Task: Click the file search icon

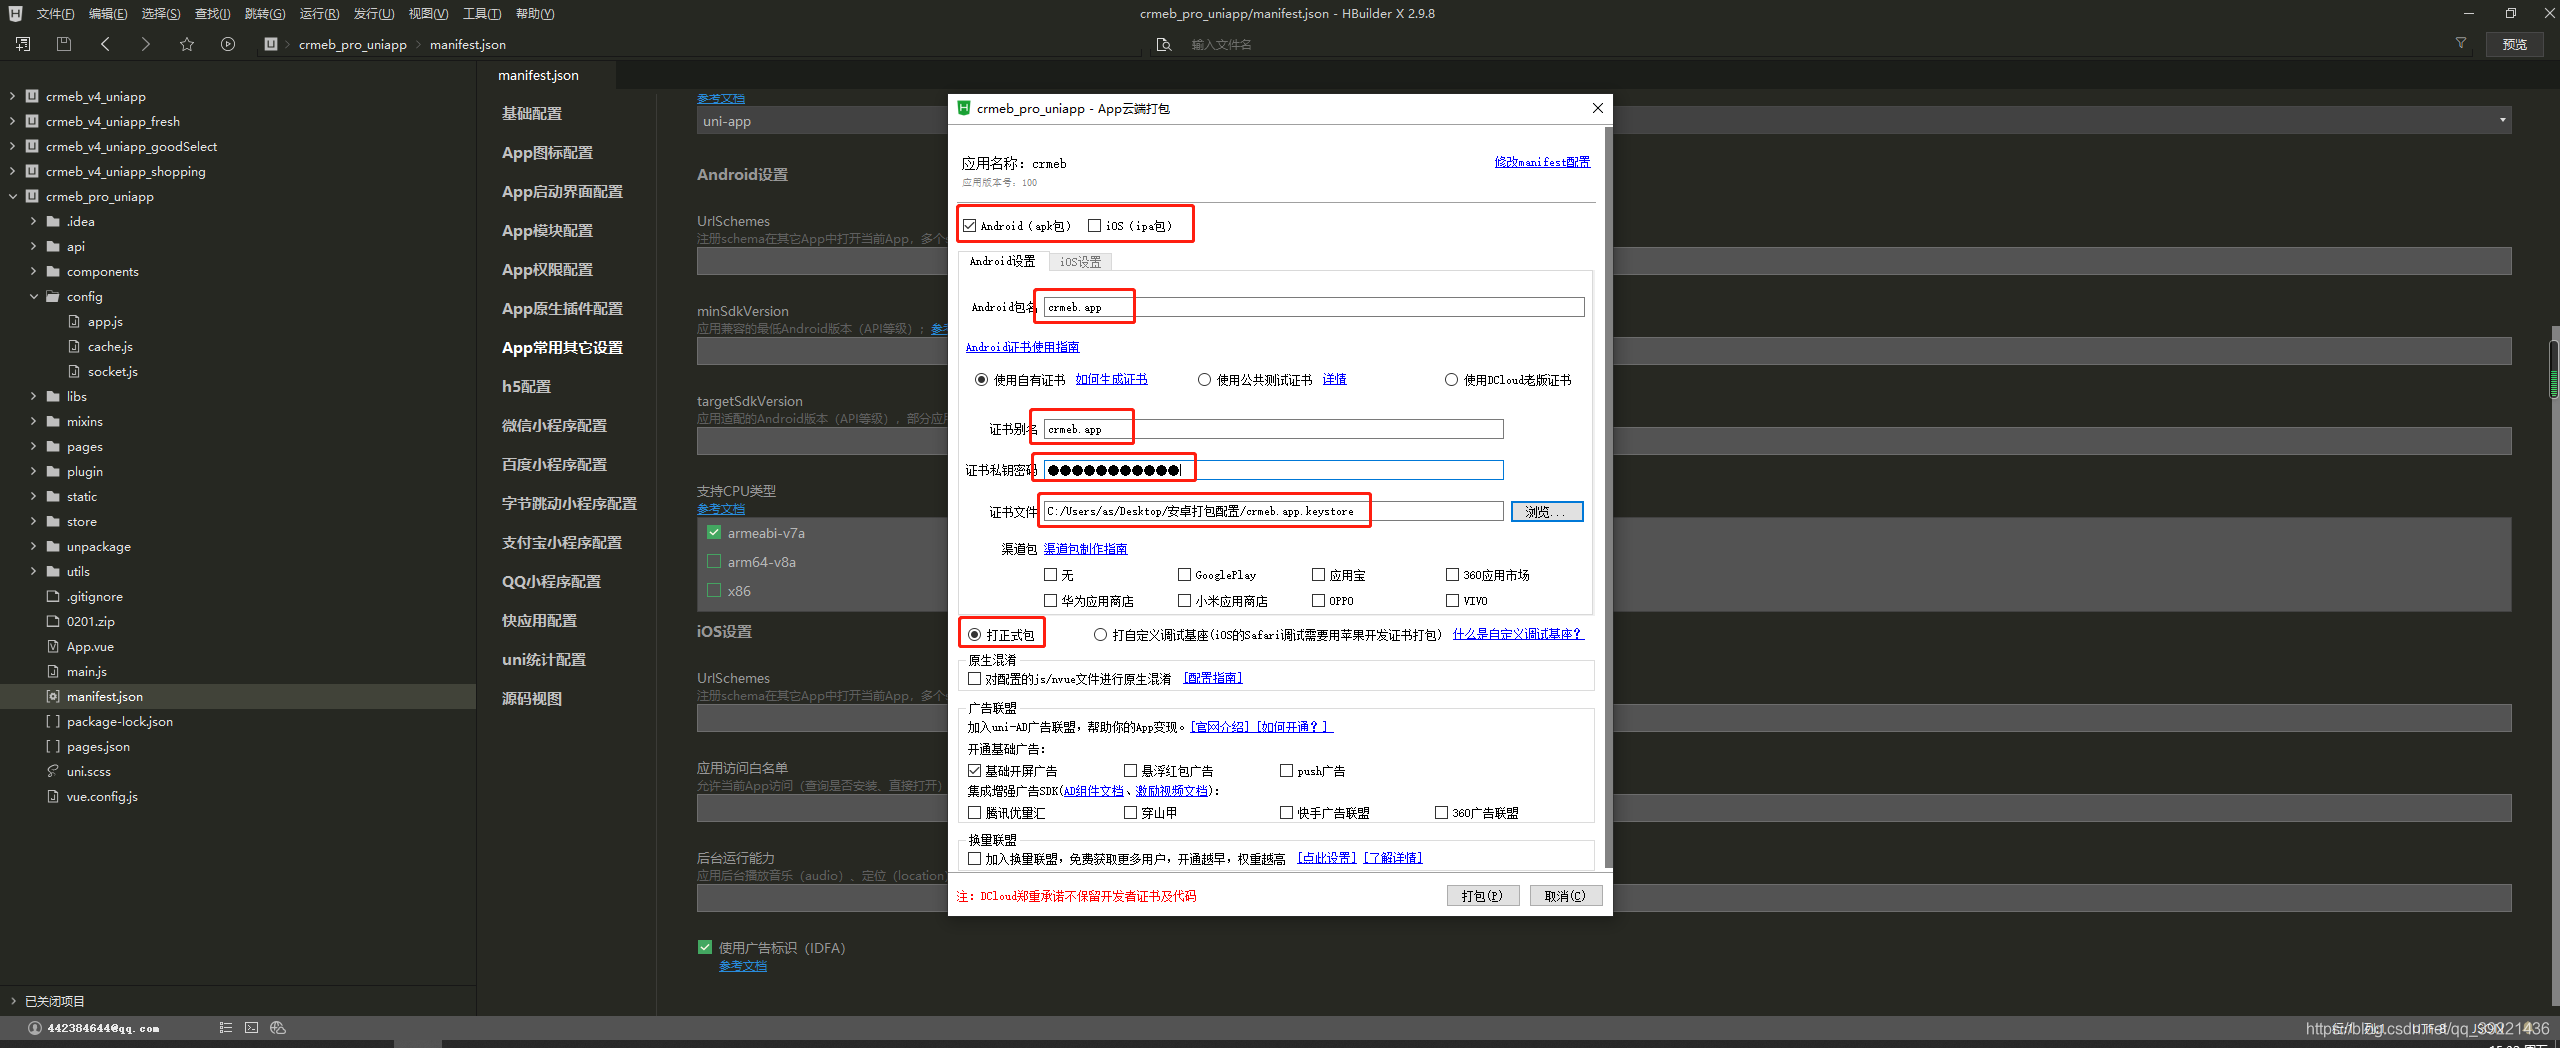Action: point(1164,44)
